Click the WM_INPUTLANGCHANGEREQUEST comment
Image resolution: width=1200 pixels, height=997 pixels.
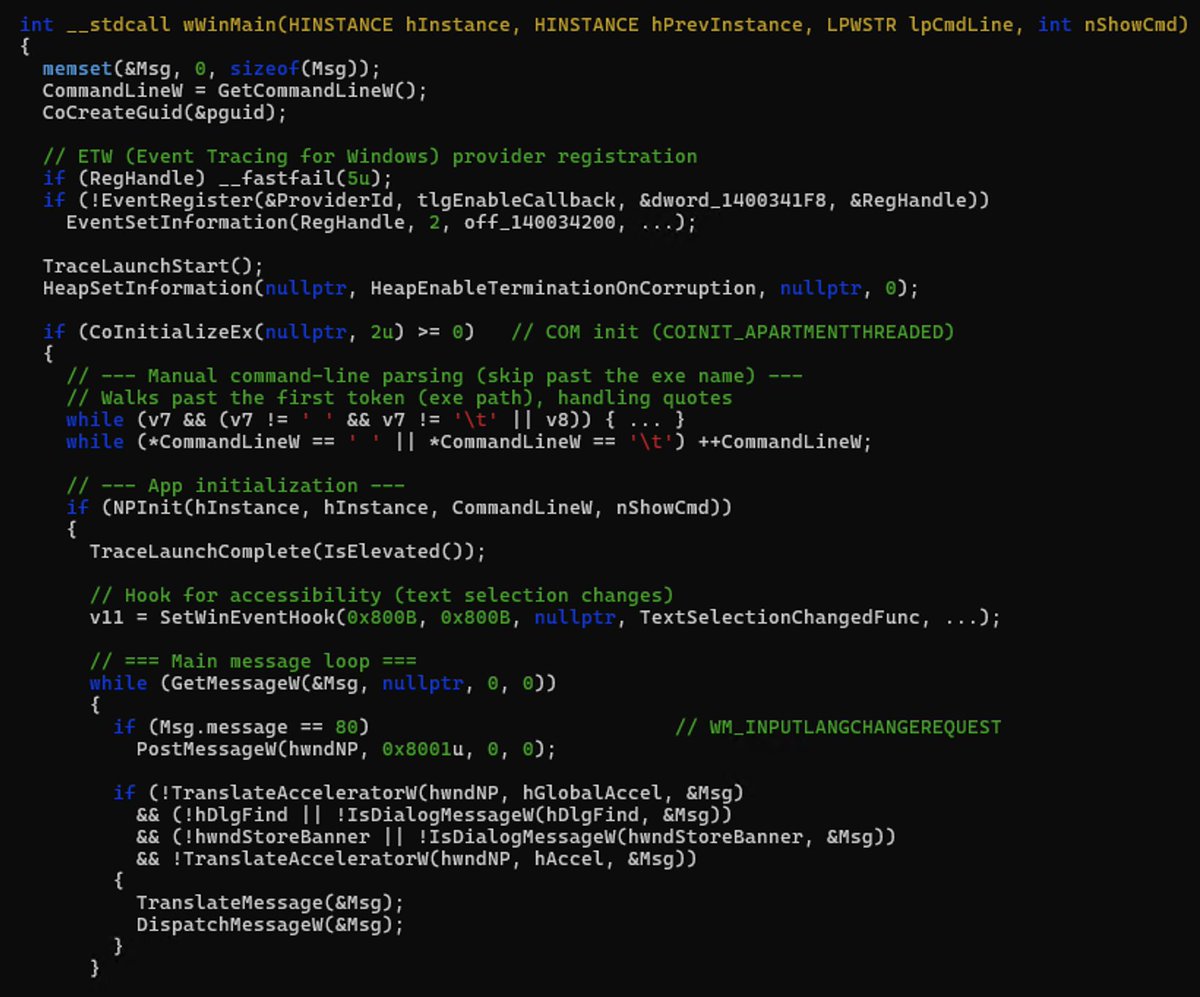838,727
